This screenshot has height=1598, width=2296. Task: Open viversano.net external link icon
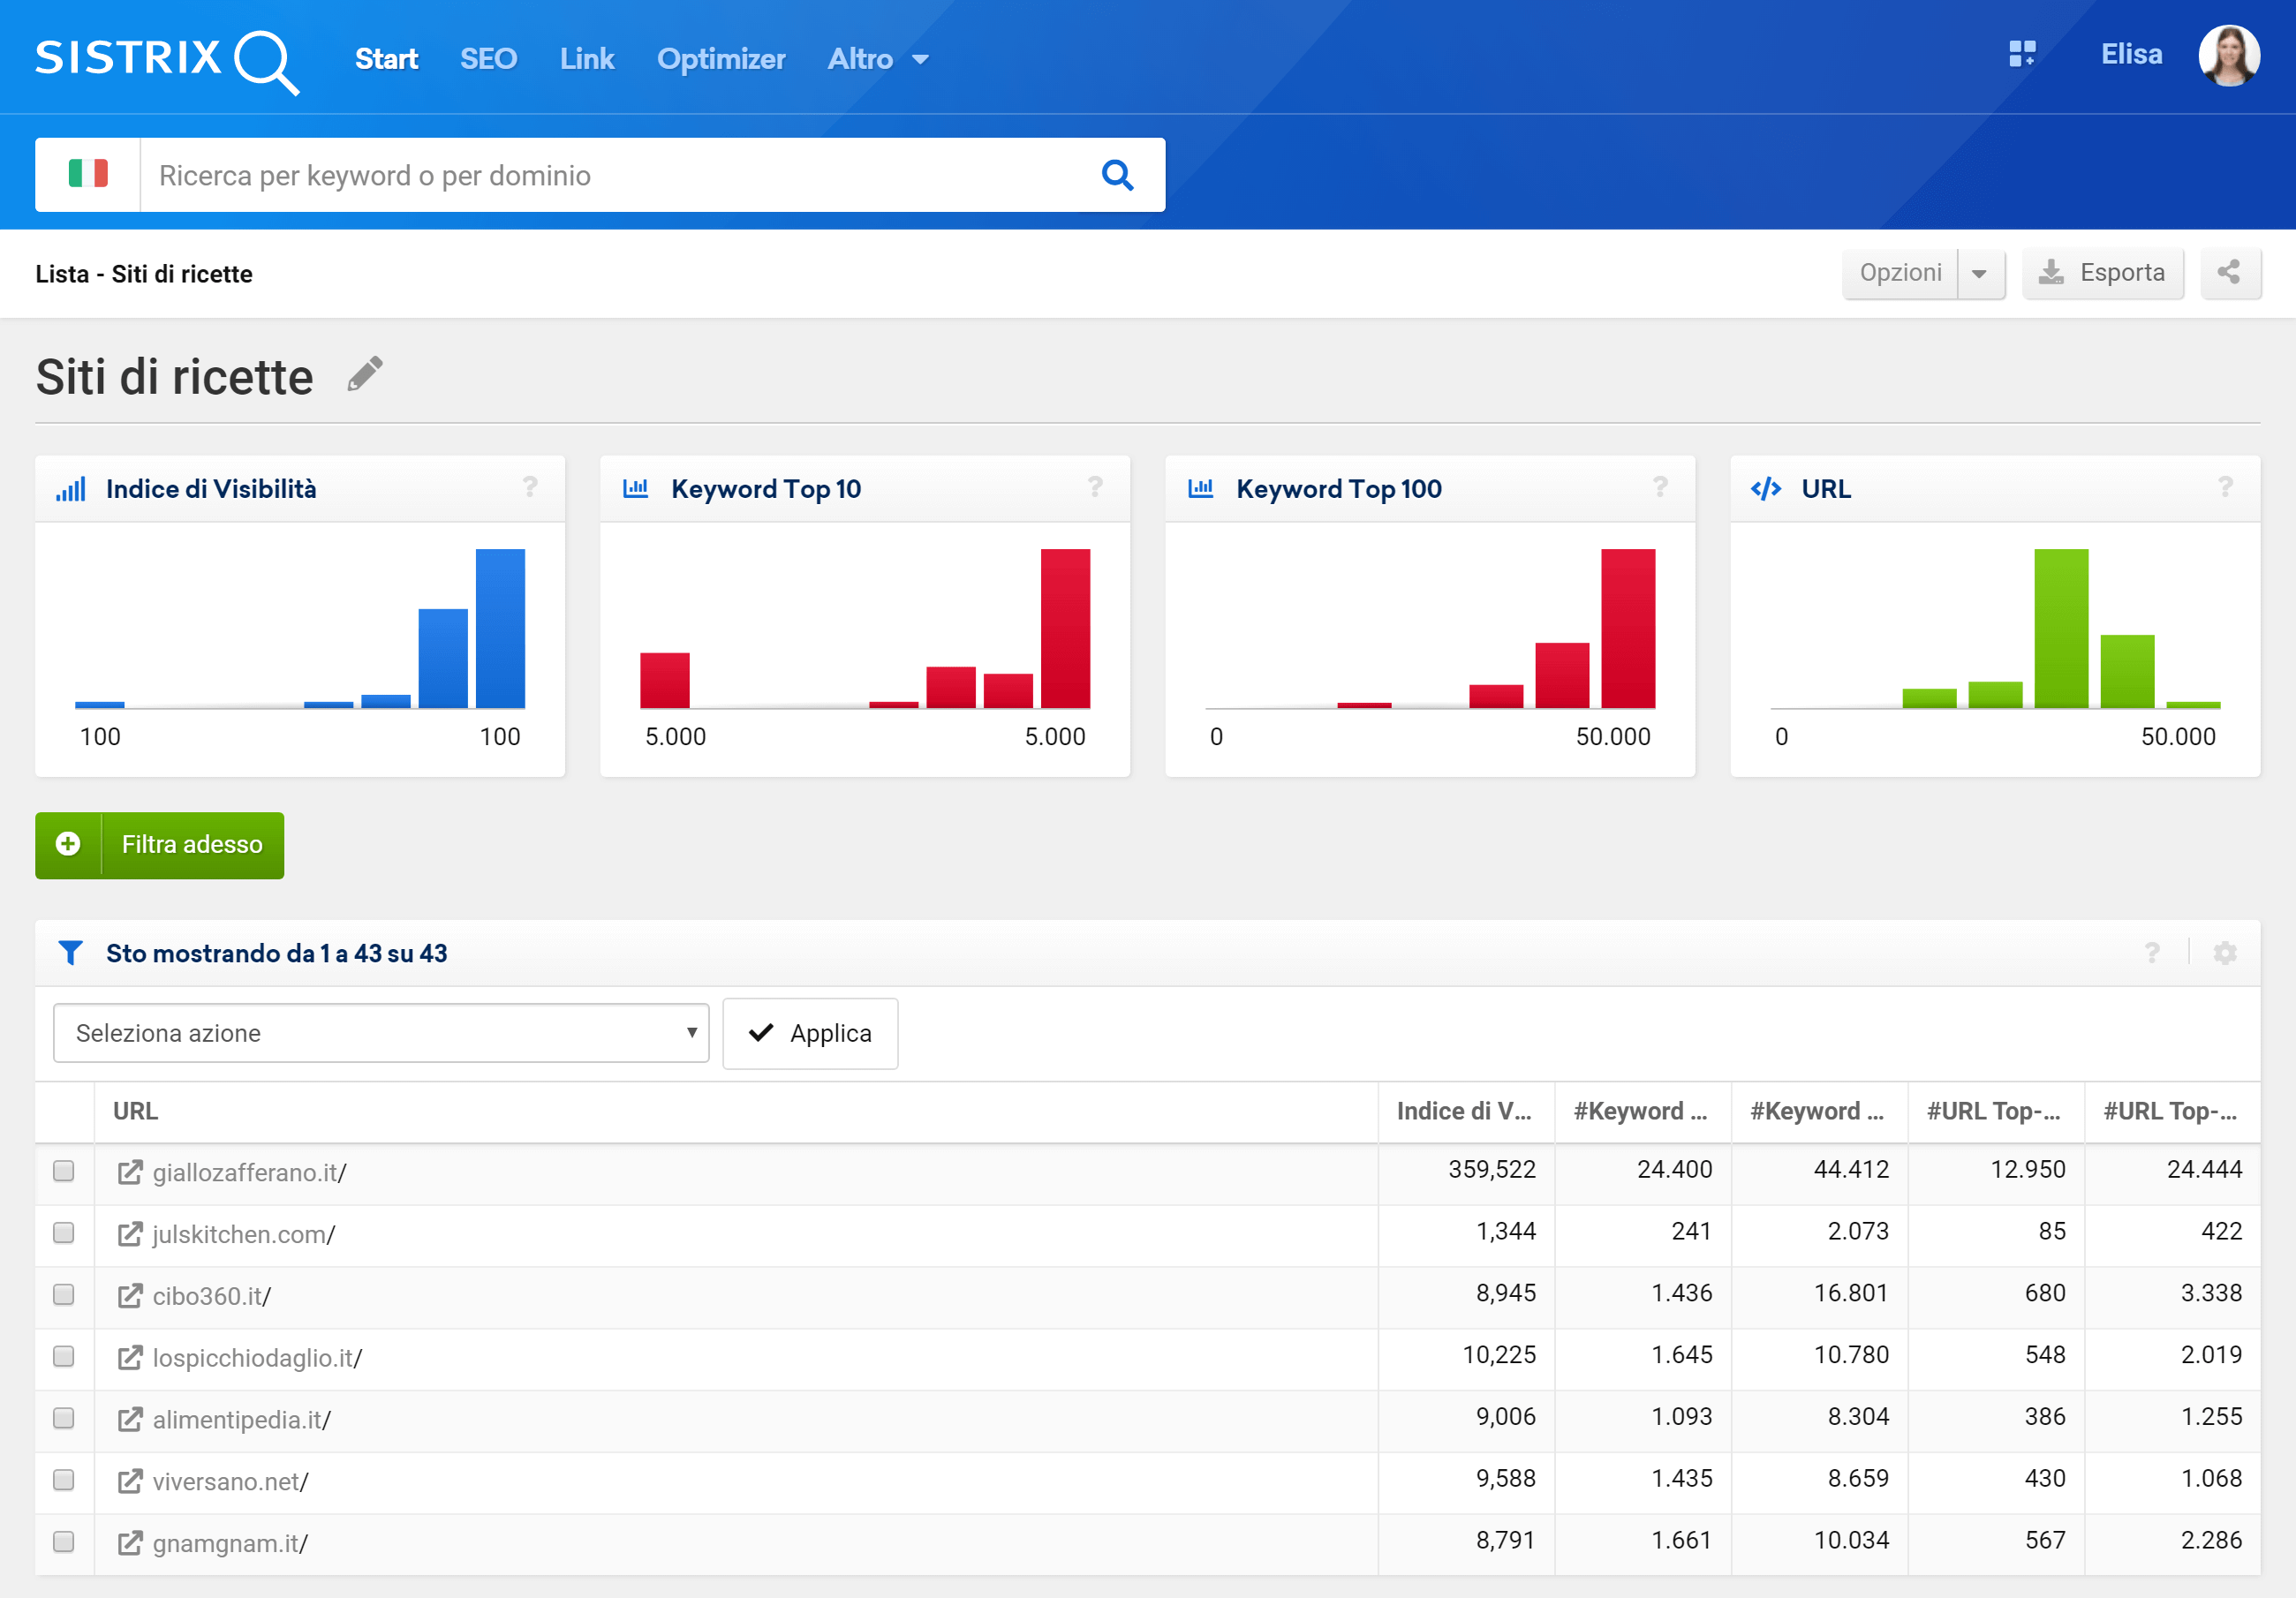coord(130,1481)
